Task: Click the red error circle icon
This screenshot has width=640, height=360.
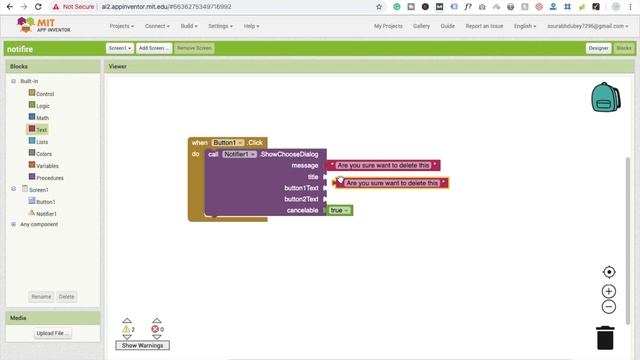Action: (x=155, y=329)
